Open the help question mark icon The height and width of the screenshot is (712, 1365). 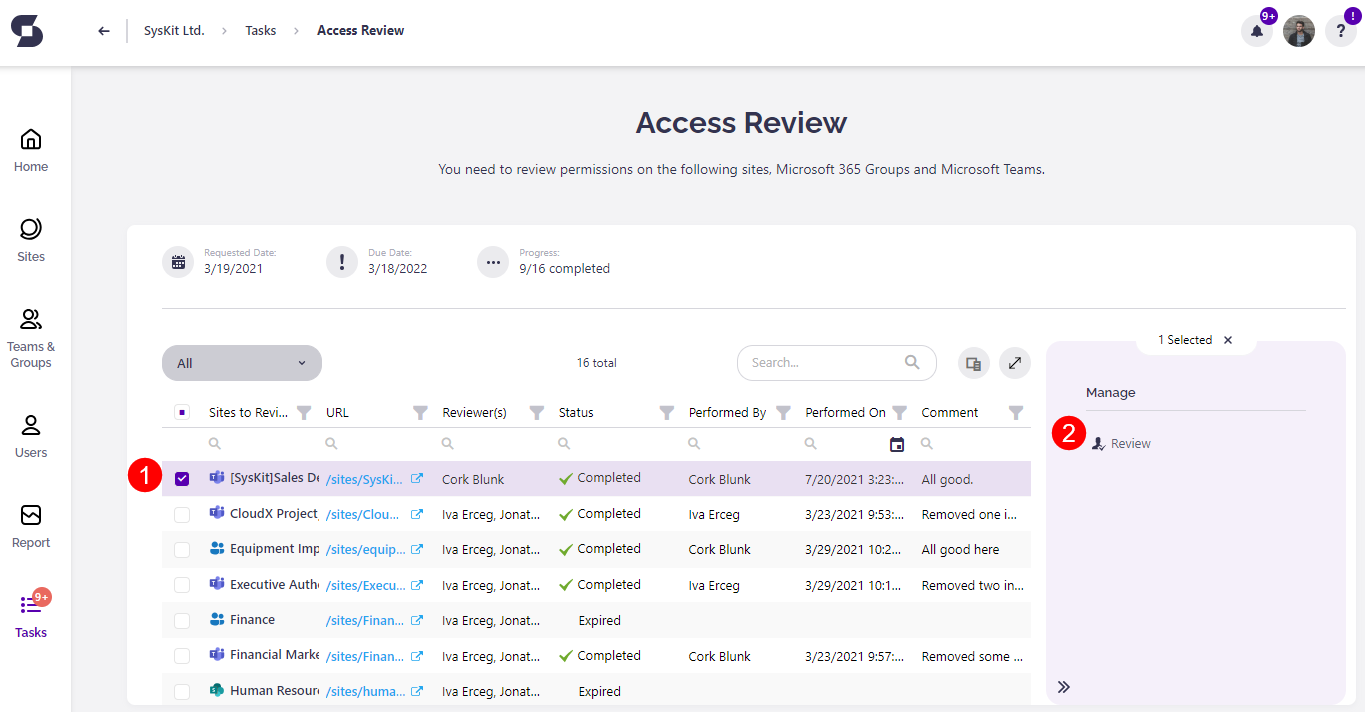[1340, 31]
